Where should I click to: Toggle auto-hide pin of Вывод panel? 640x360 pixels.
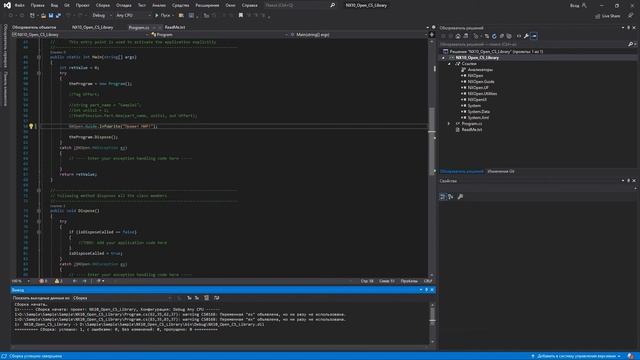click(x=427, y=290)
